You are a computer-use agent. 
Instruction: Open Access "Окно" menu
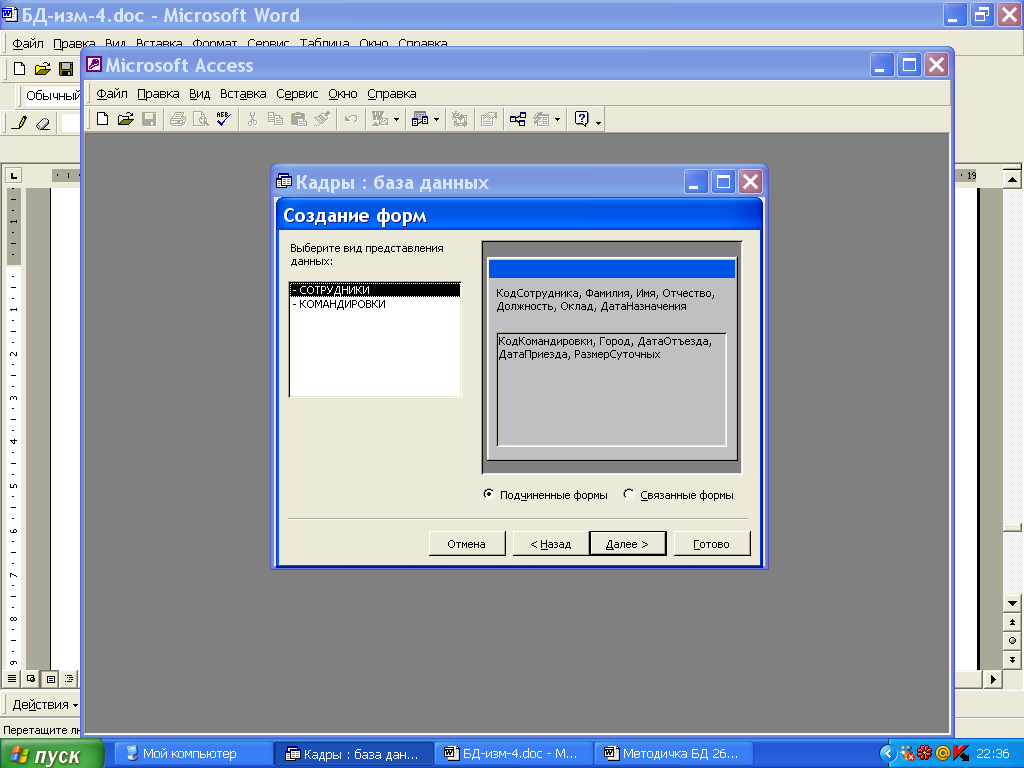[x=343, y=93]
